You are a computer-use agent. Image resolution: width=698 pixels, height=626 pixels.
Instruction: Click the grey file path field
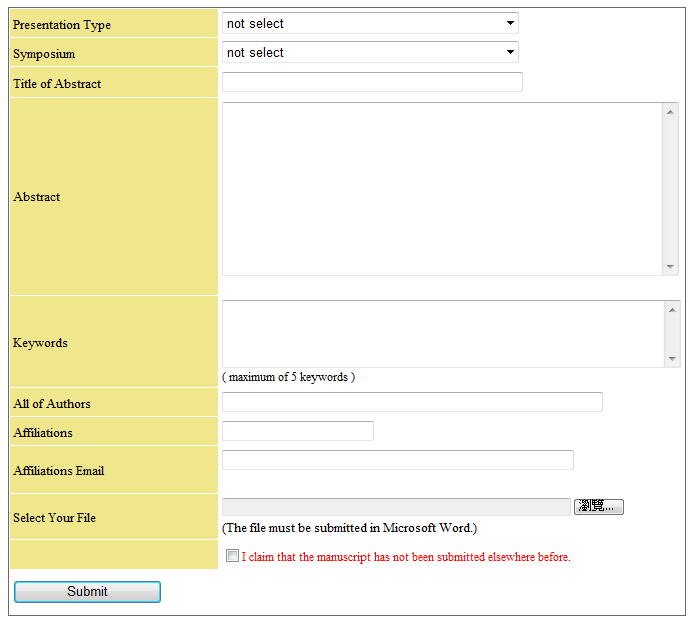click(395, 507)
